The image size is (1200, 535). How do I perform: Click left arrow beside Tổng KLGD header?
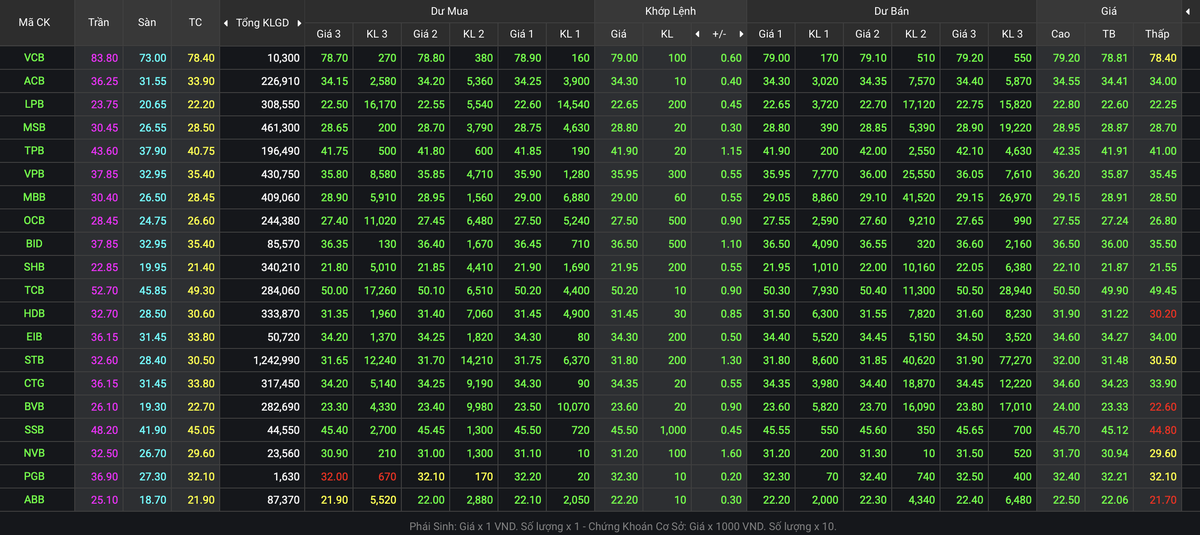(x=226, y=22)
